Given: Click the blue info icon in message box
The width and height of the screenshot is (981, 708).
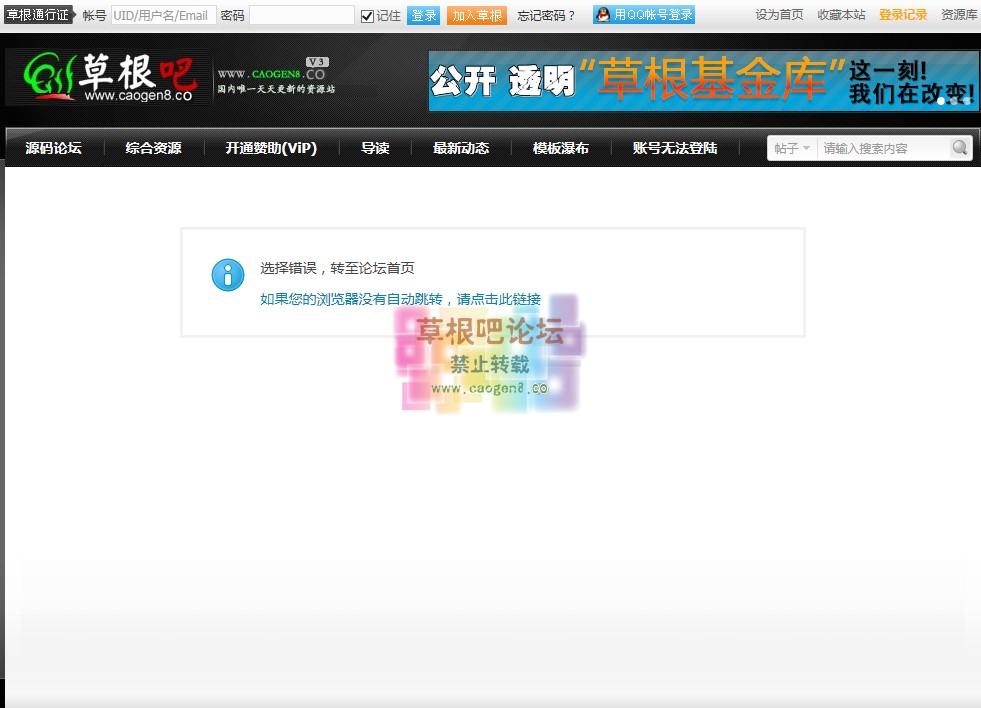Looking at the screenshot, I should (x=228, y=275).
